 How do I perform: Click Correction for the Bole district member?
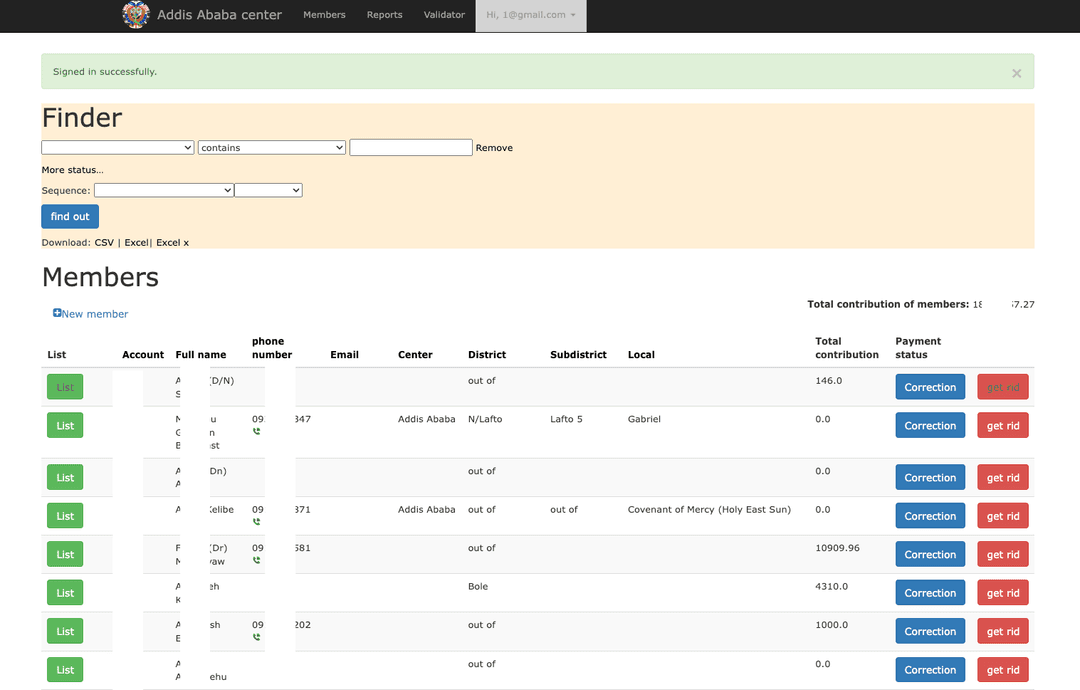pyautogui.click(x=929, y=593)
